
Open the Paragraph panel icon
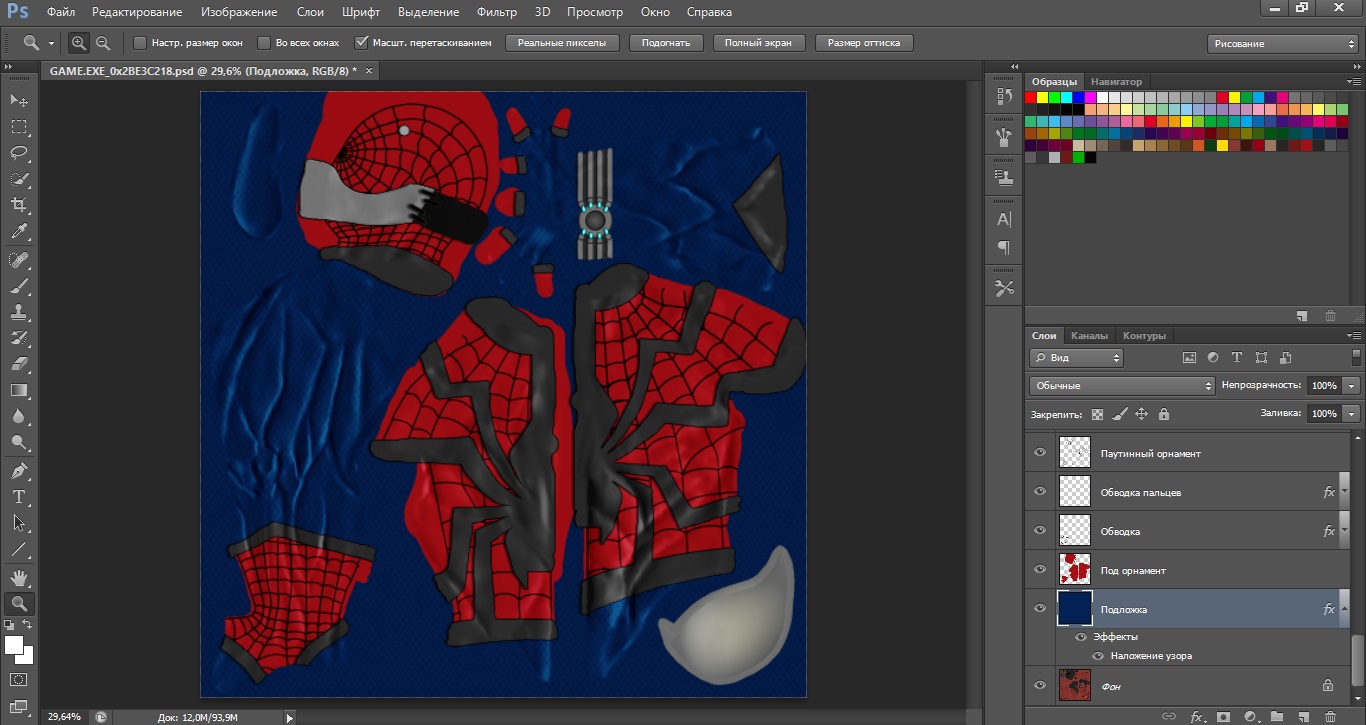[x=1004, y=246]
